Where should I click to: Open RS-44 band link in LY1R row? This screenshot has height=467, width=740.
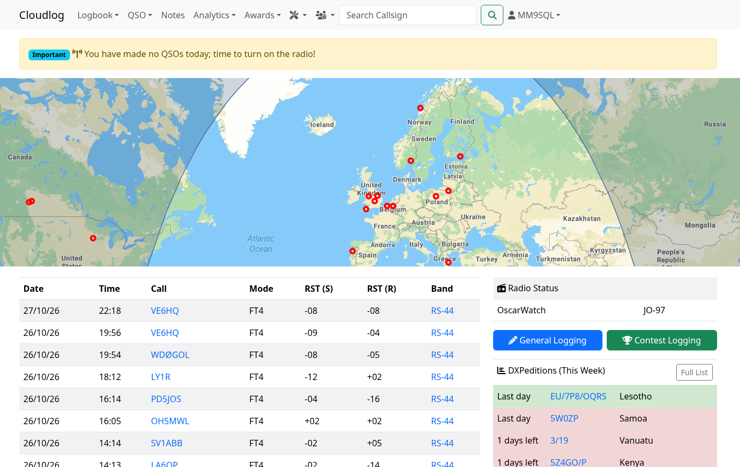click(442, 377)
